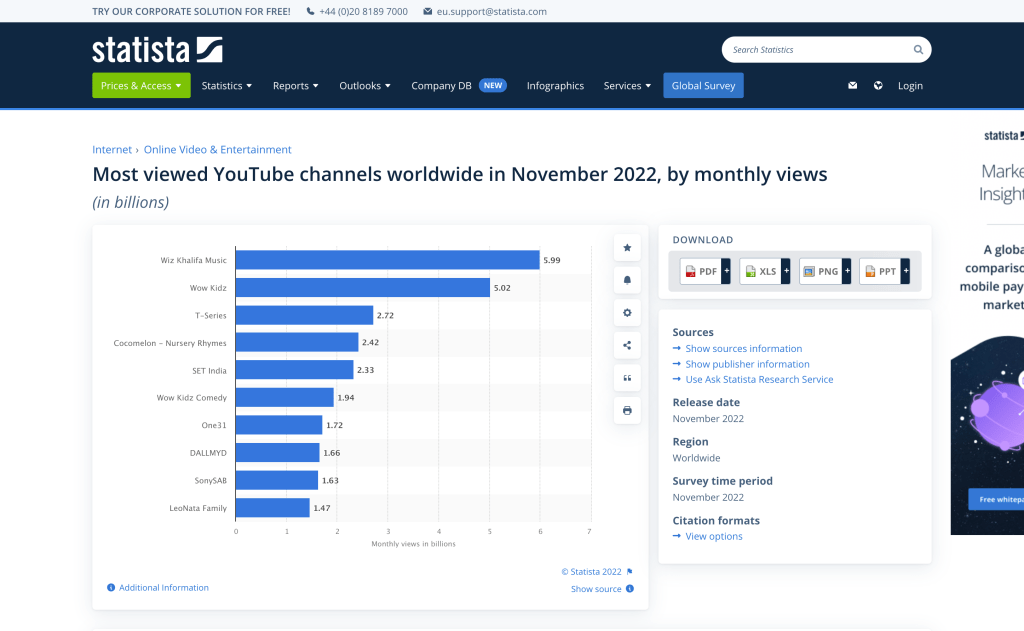Click the support email address
This screenshot has height=631, width=1024.
click(x=492, y=11)
